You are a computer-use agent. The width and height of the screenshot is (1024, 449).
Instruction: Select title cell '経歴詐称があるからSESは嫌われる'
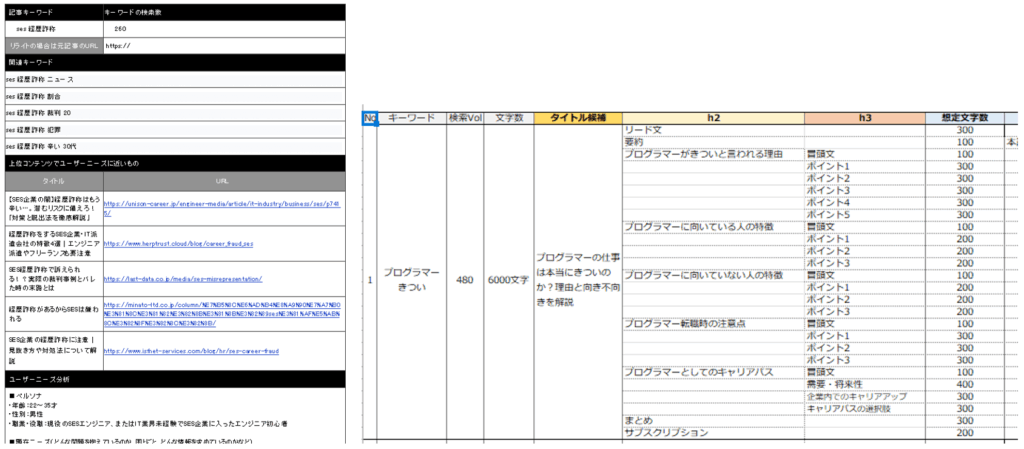pos(54,314)
